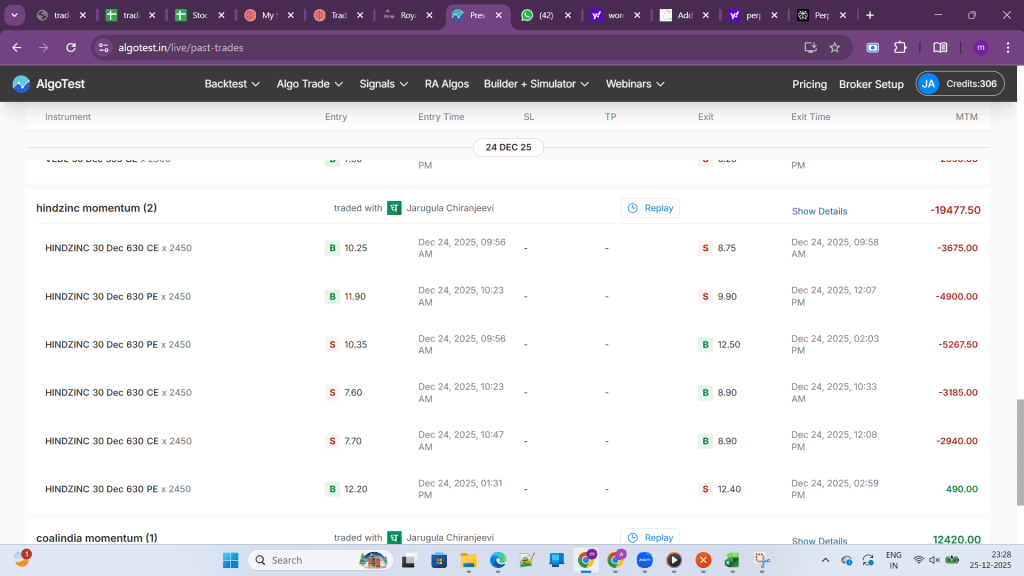Click the JA profile avatar
1024x576 pixels.
tap(929, 84)
